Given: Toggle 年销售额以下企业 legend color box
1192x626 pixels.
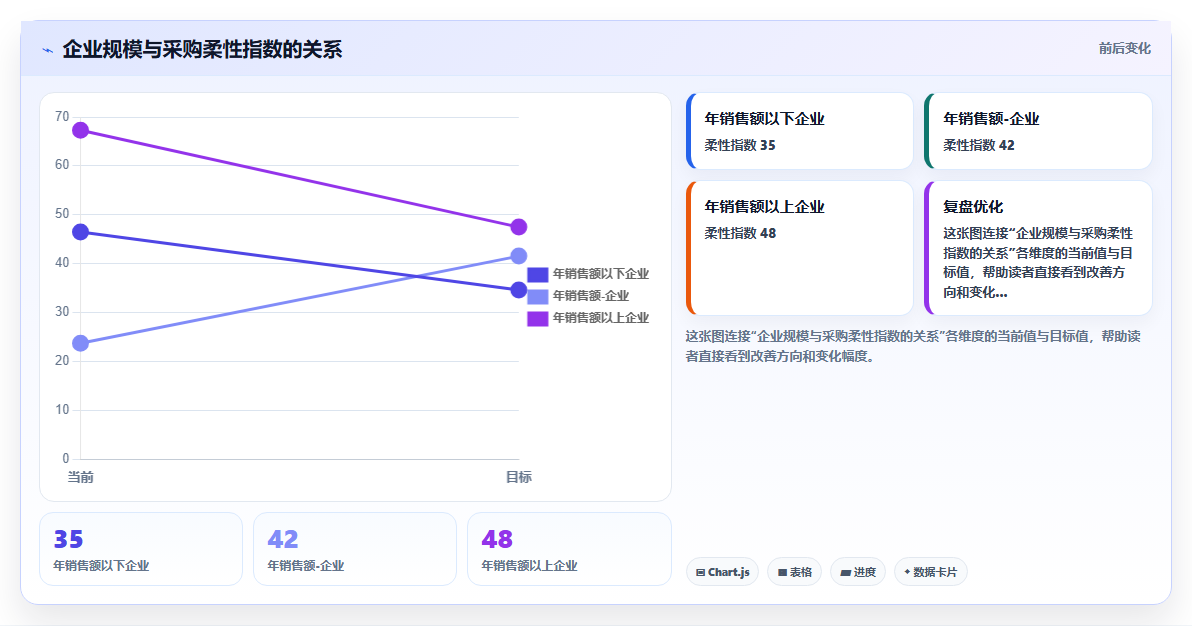Looking at the screenshot, I should point(537,275).
